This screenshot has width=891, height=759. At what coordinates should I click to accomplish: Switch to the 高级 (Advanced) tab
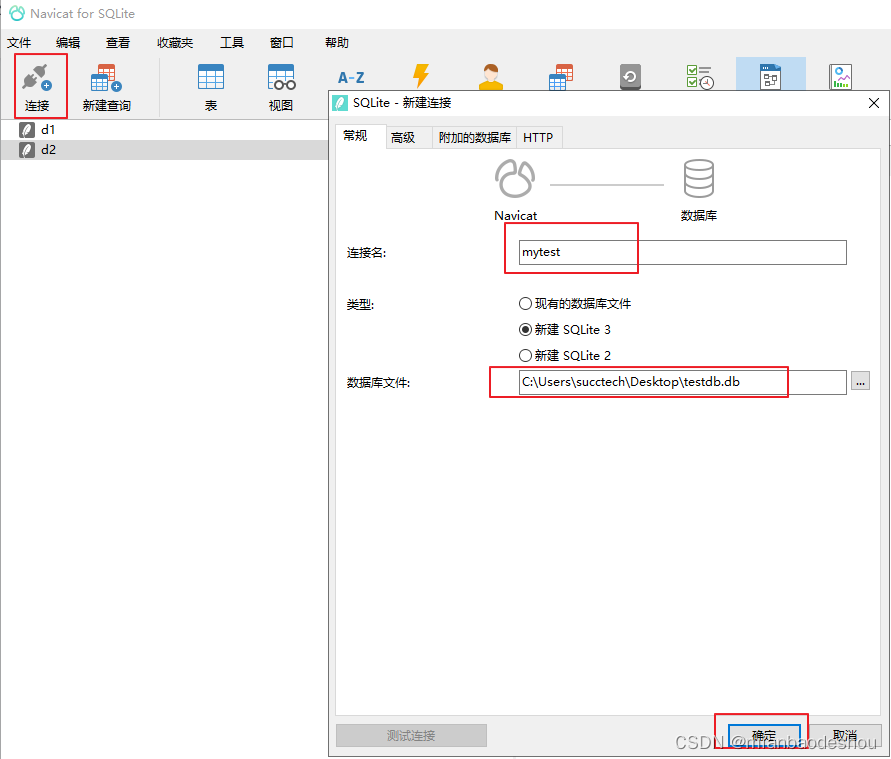tap(409, 137)
